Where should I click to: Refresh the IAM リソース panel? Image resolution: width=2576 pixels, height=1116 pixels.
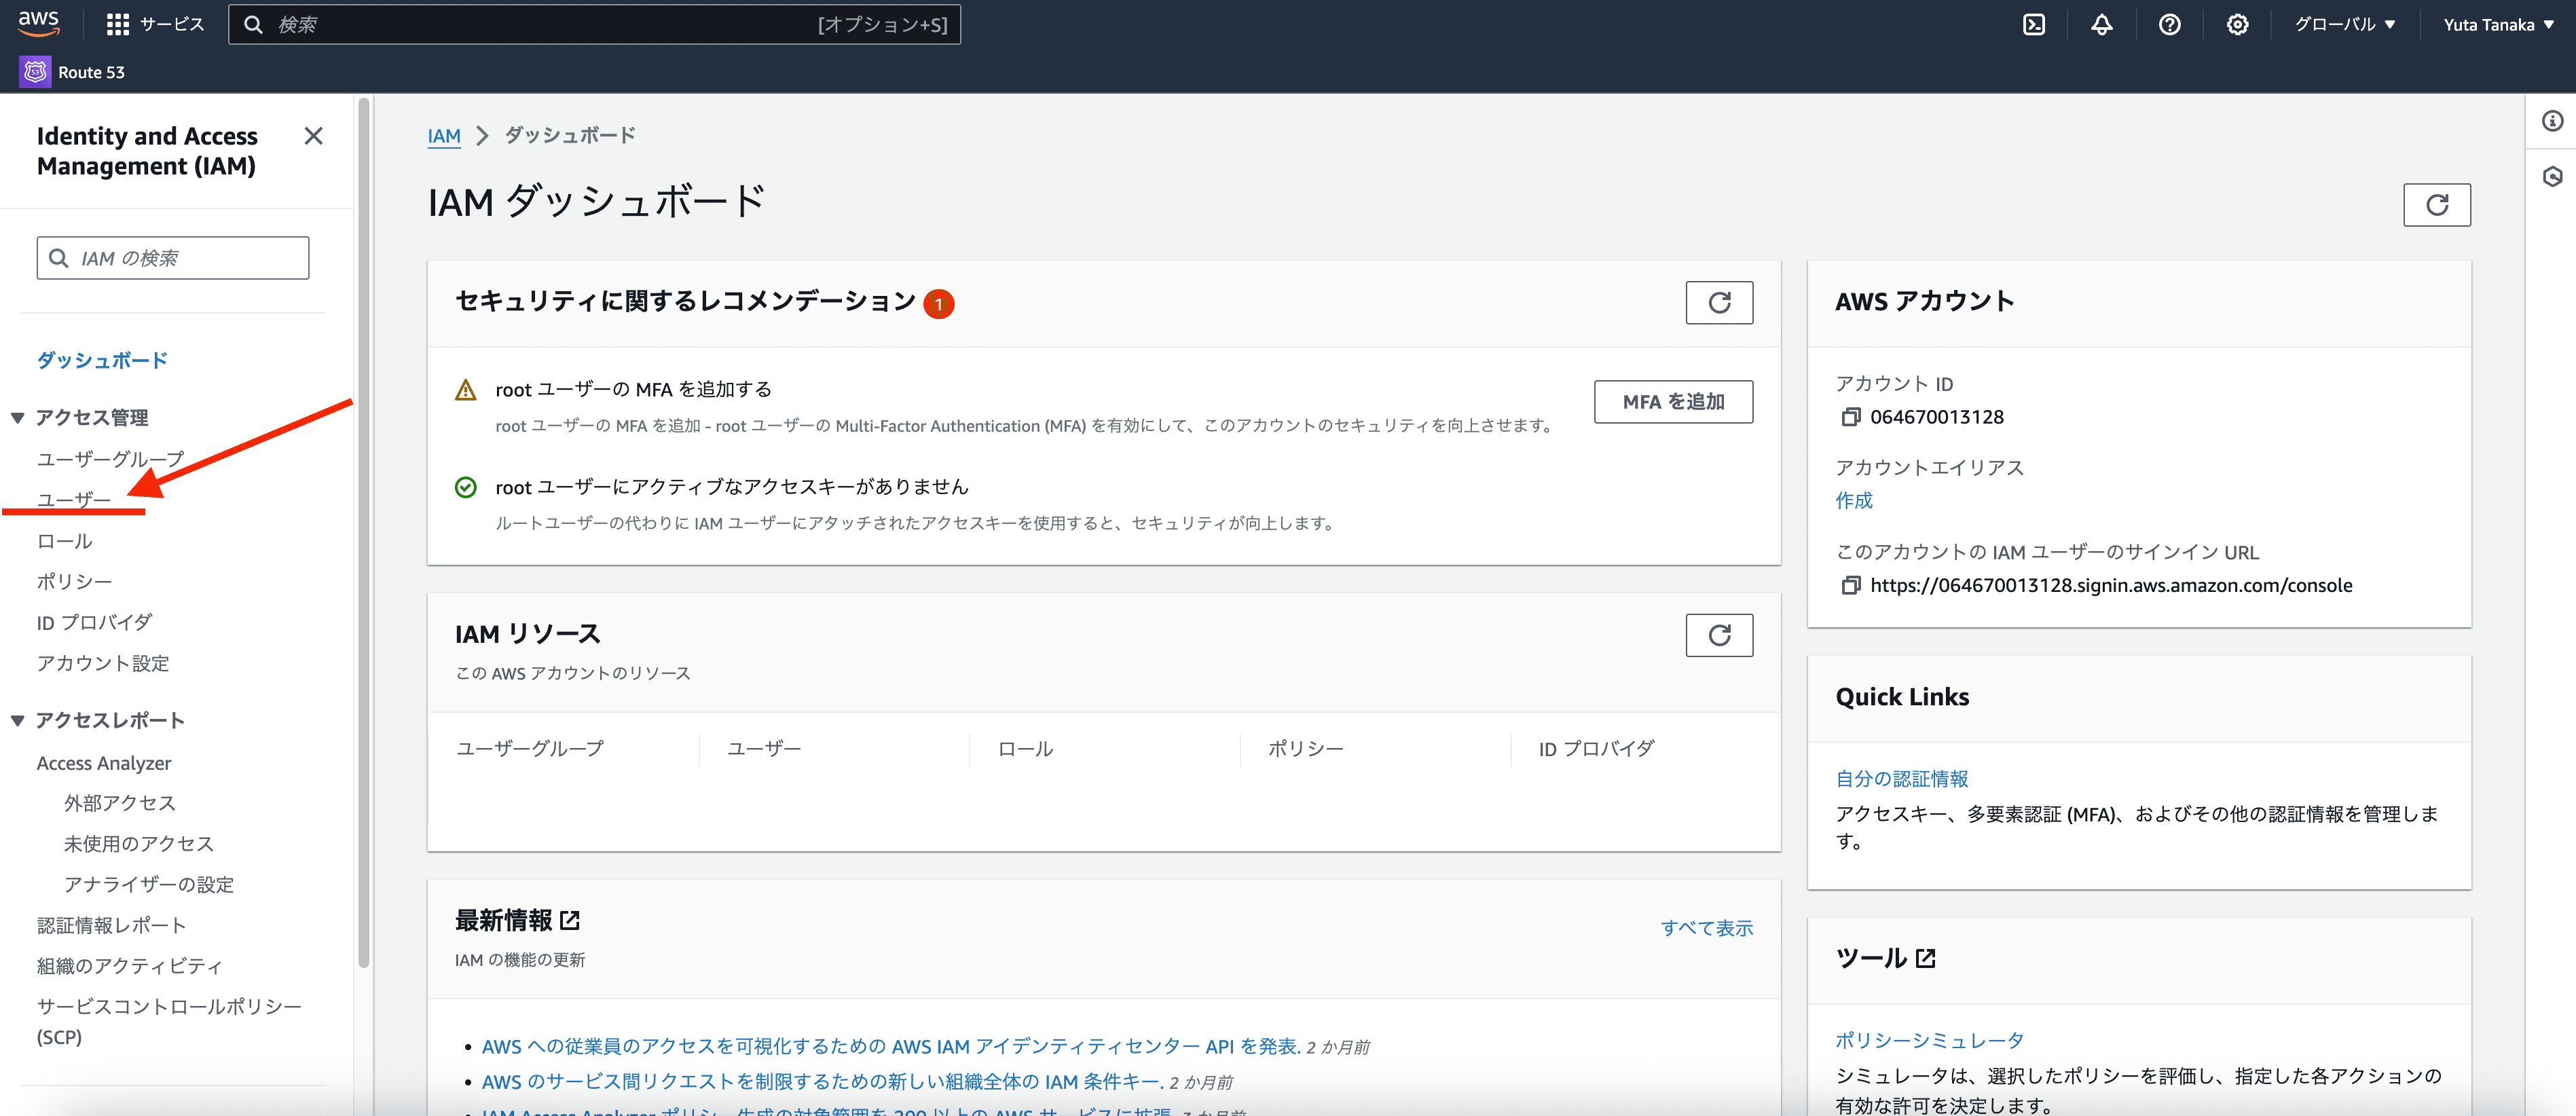[x=1719, y=635]
